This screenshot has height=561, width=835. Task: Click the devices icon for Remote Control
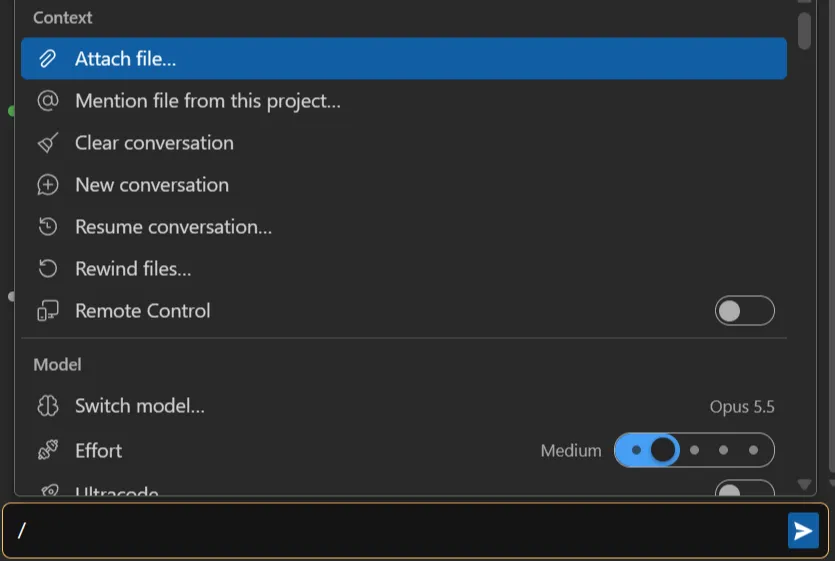click(47, 311)
